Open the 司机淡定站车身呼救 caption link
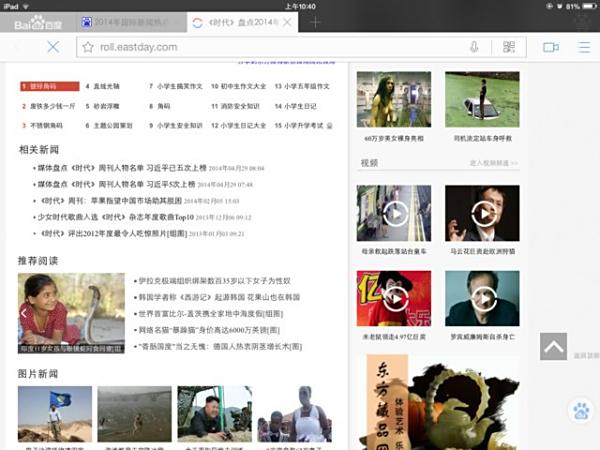600x450 pixels. tap(483, 139)
